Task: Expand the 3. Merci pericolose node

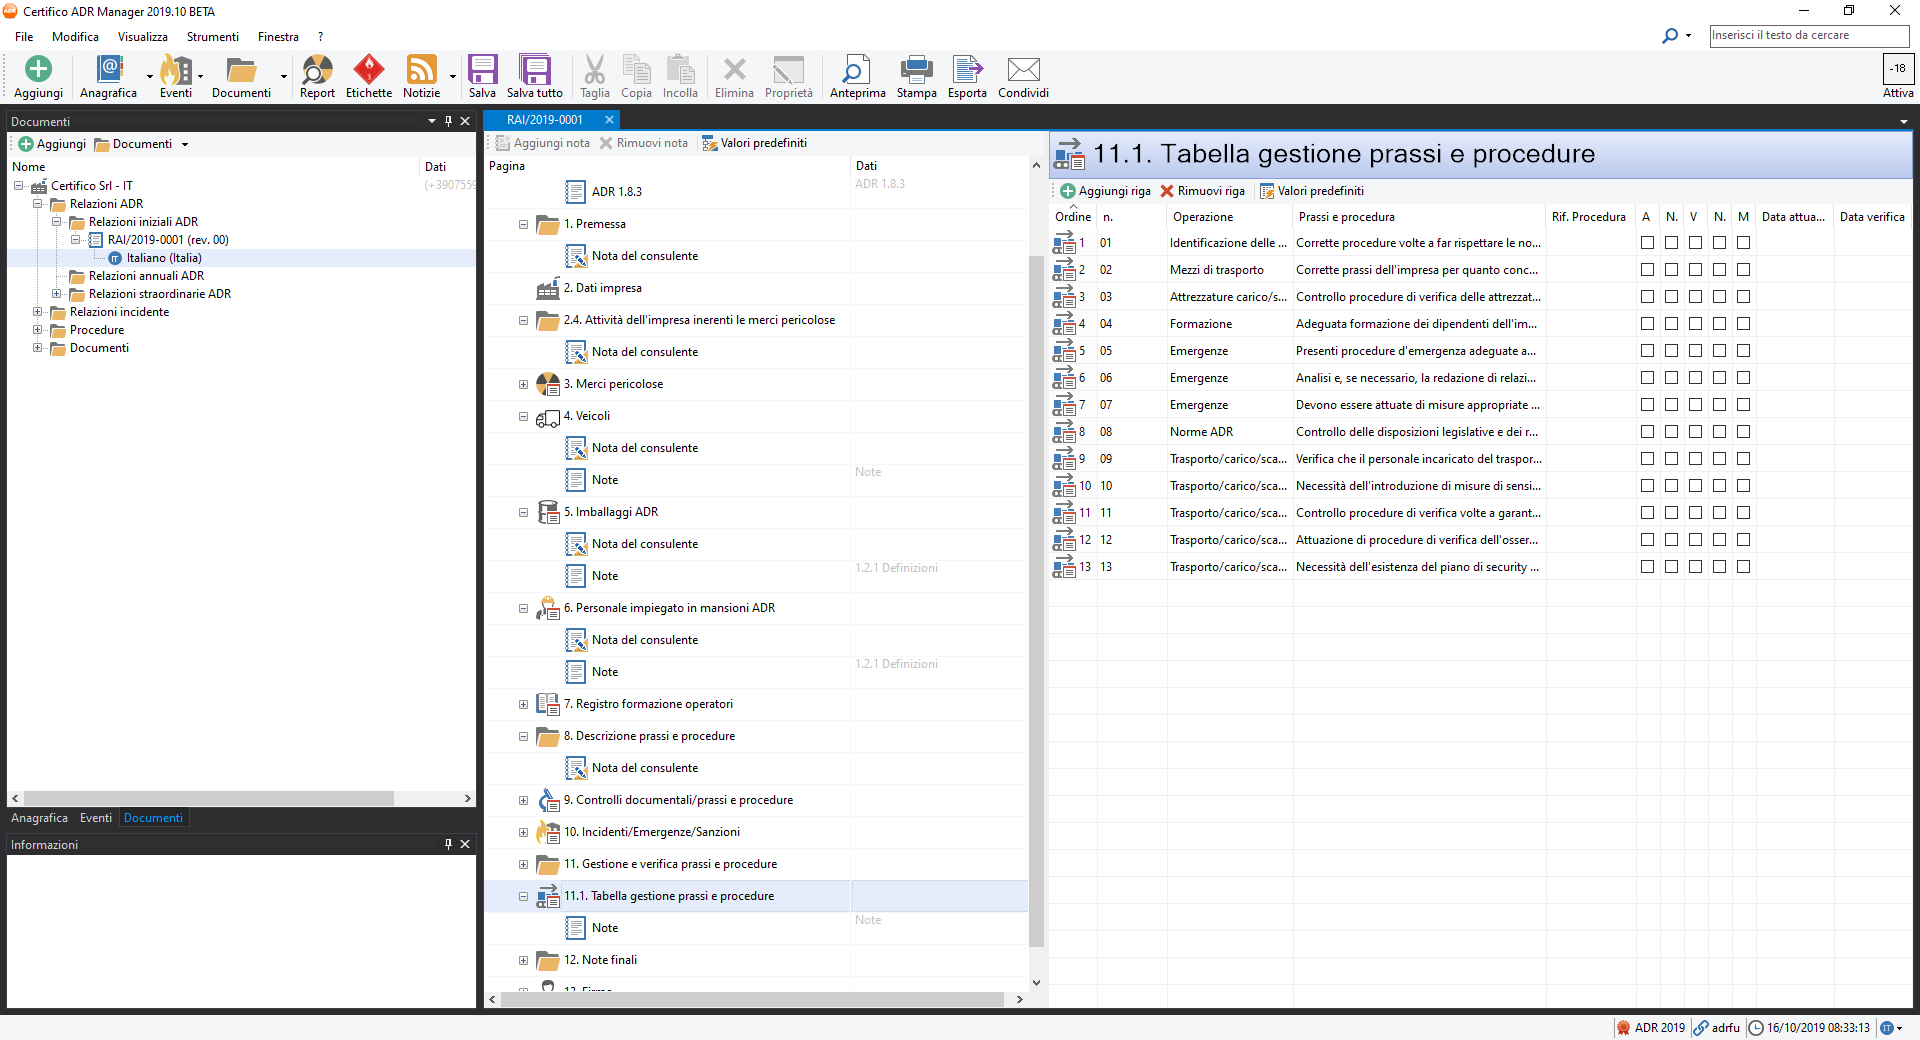Action: pyautogui.click(x=523, y=384)
